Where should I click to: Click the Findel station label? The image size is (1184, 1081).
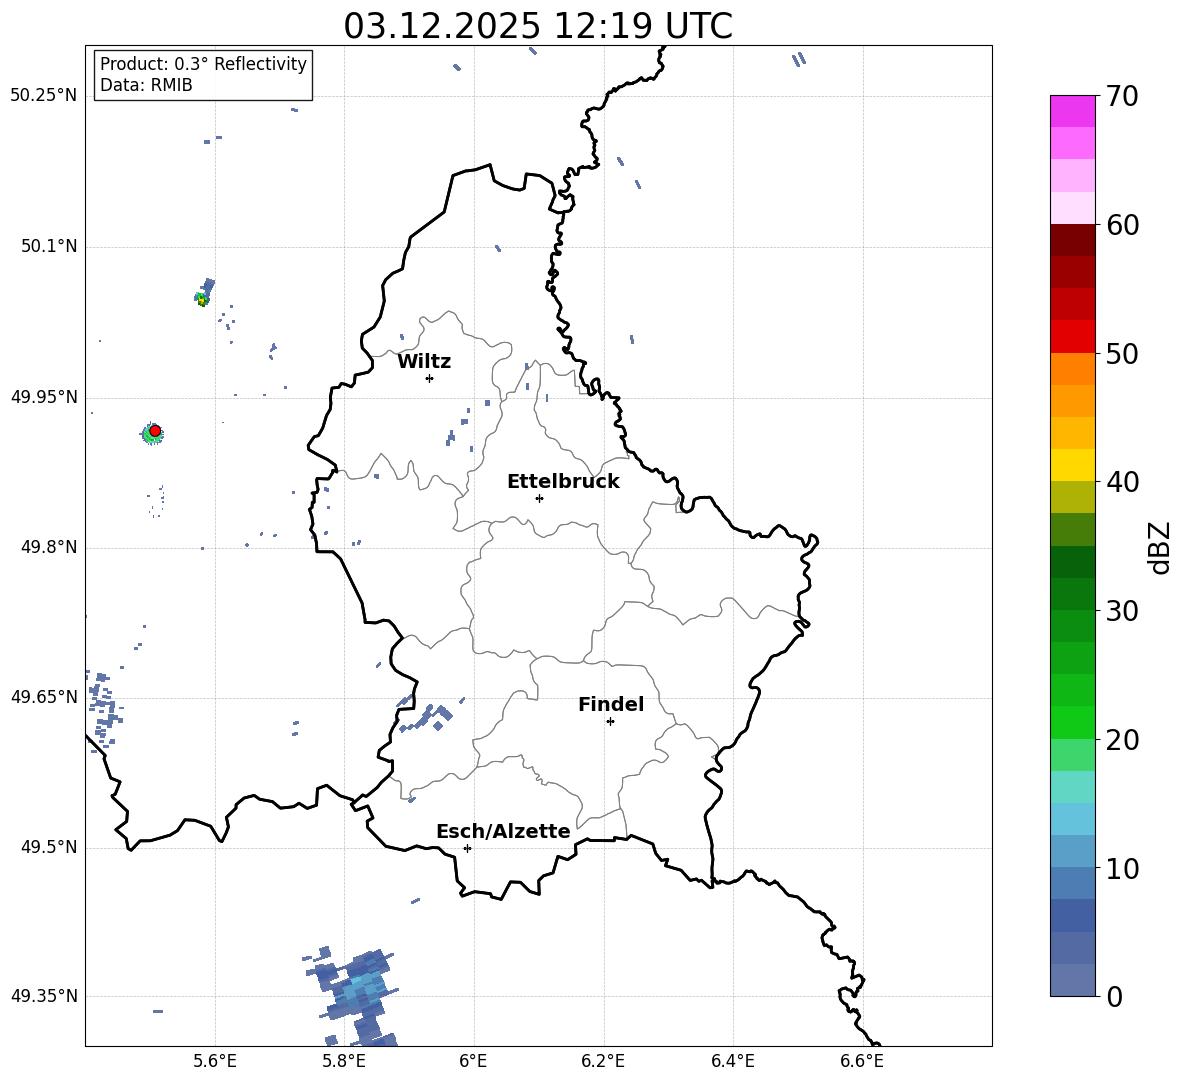(611, 704)
